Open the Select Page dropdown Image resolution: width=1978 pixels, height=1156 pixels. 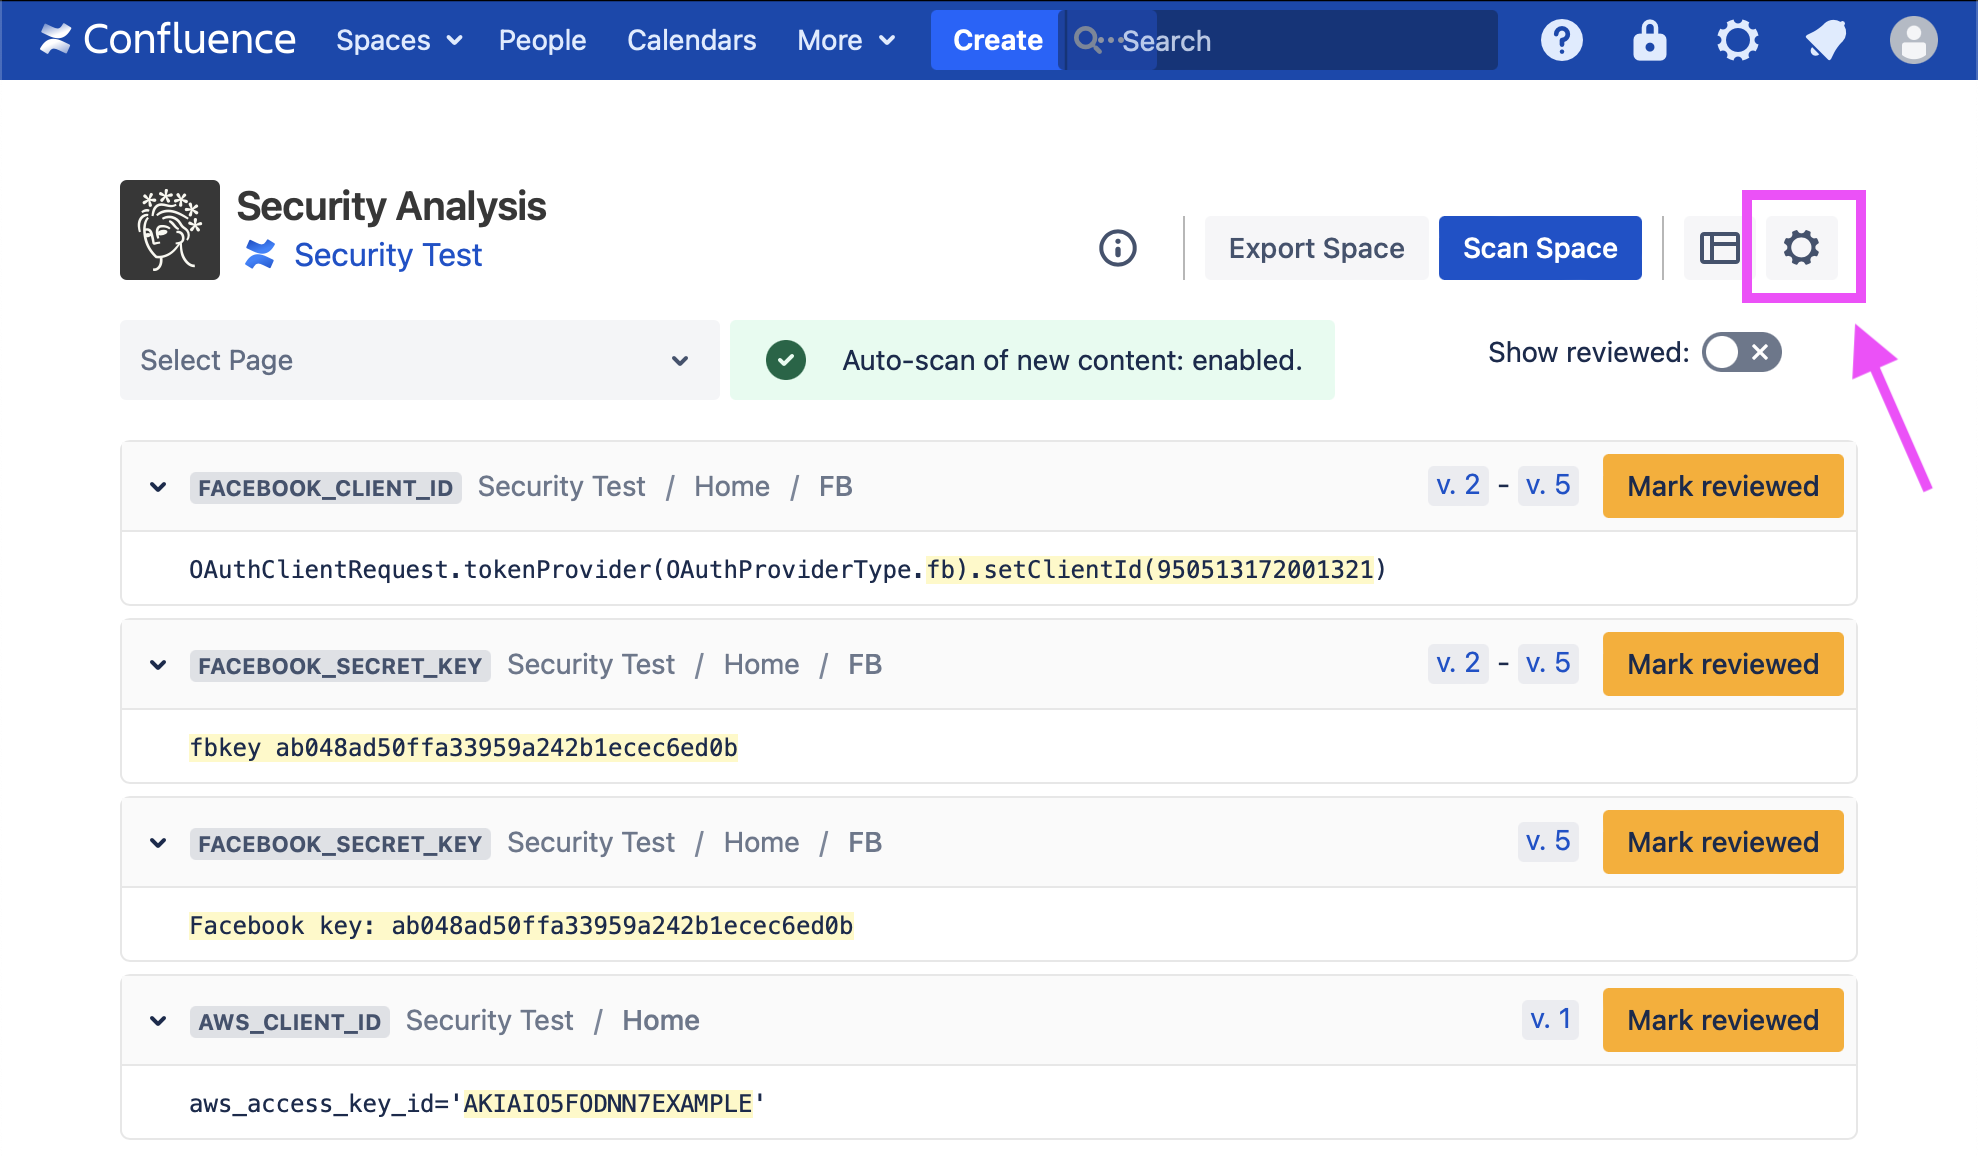click(x=419, y=360)
